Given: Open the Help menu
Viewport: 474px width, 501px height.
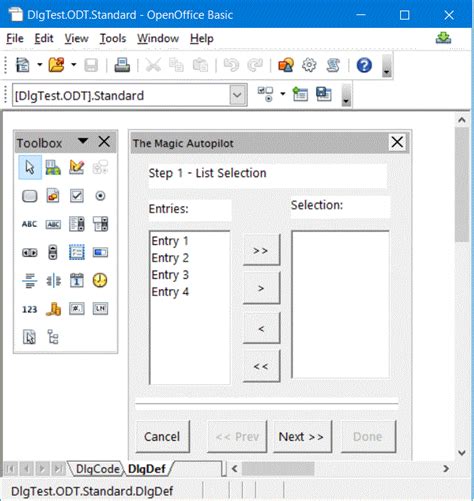Looking at the screenshot, I should pyautogui.click(x=202, y=39).
